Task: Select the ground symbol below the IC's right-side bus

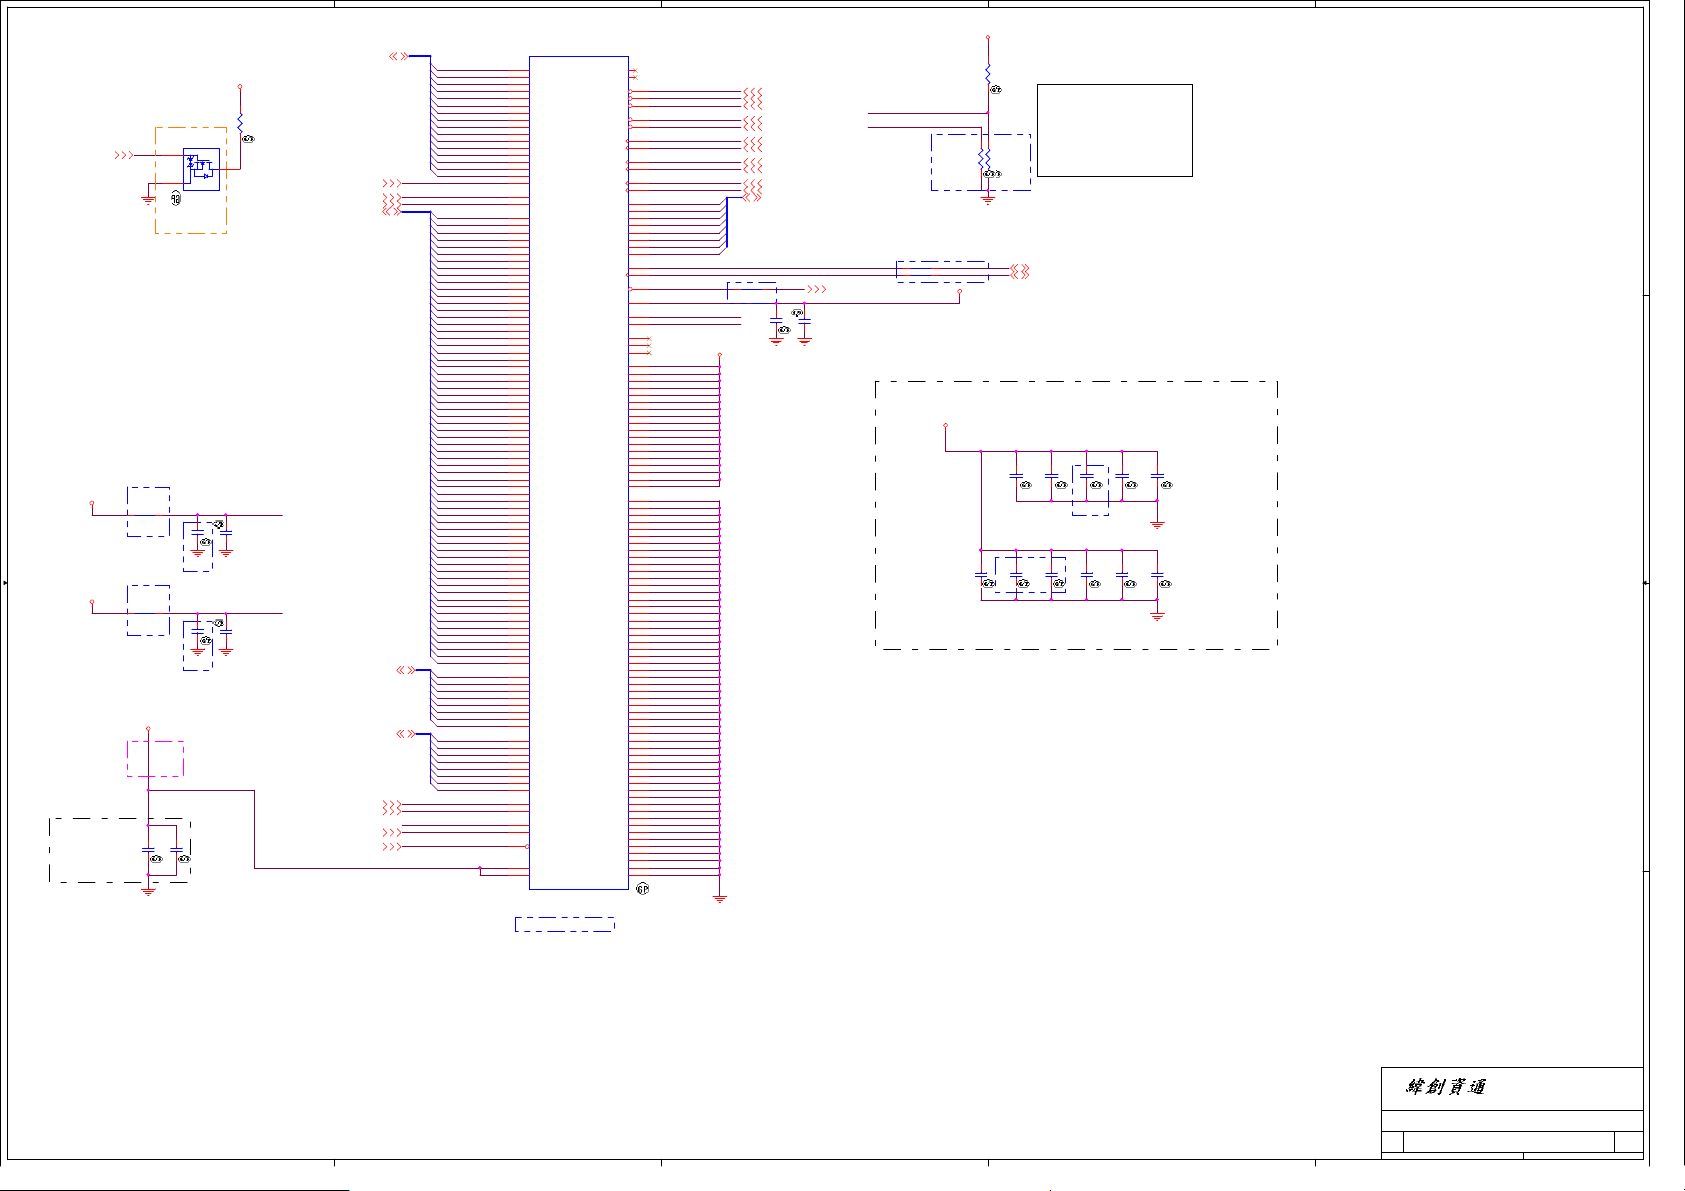Action: pyautogui.click(x=720, y=899)
